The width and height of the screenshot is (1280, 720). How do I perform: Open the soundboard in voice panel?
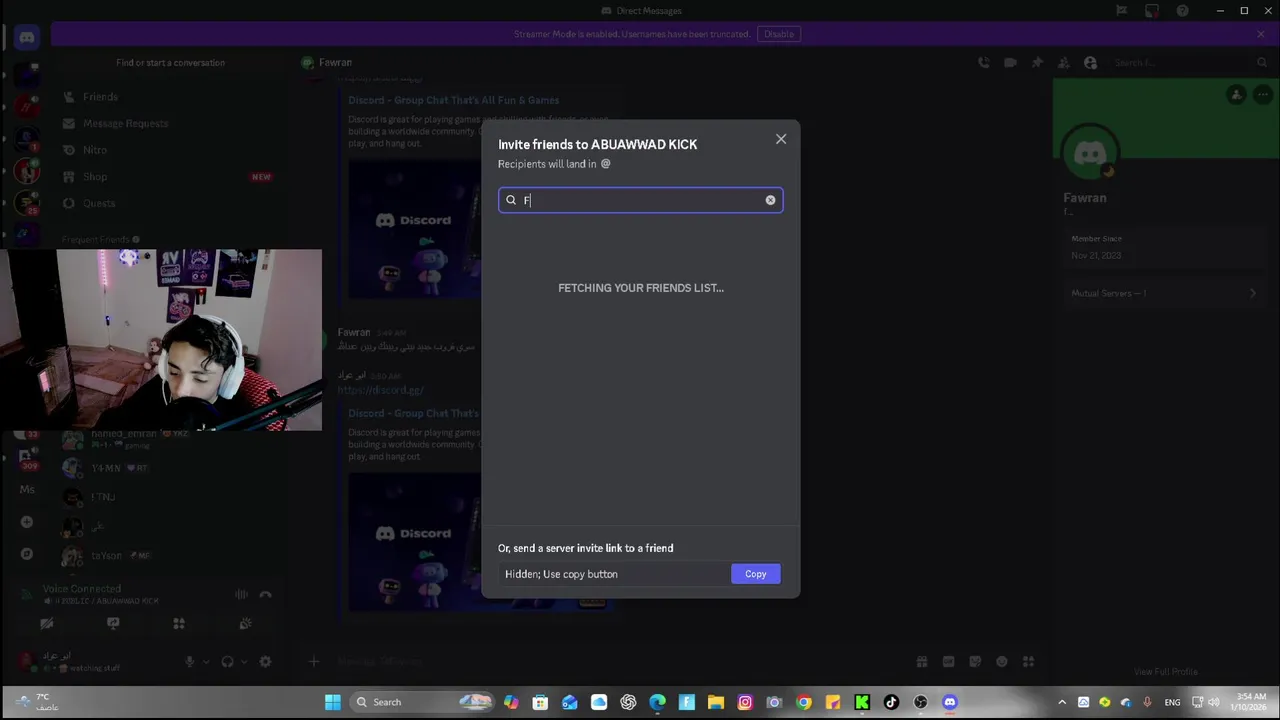click(x=245, y=623)
